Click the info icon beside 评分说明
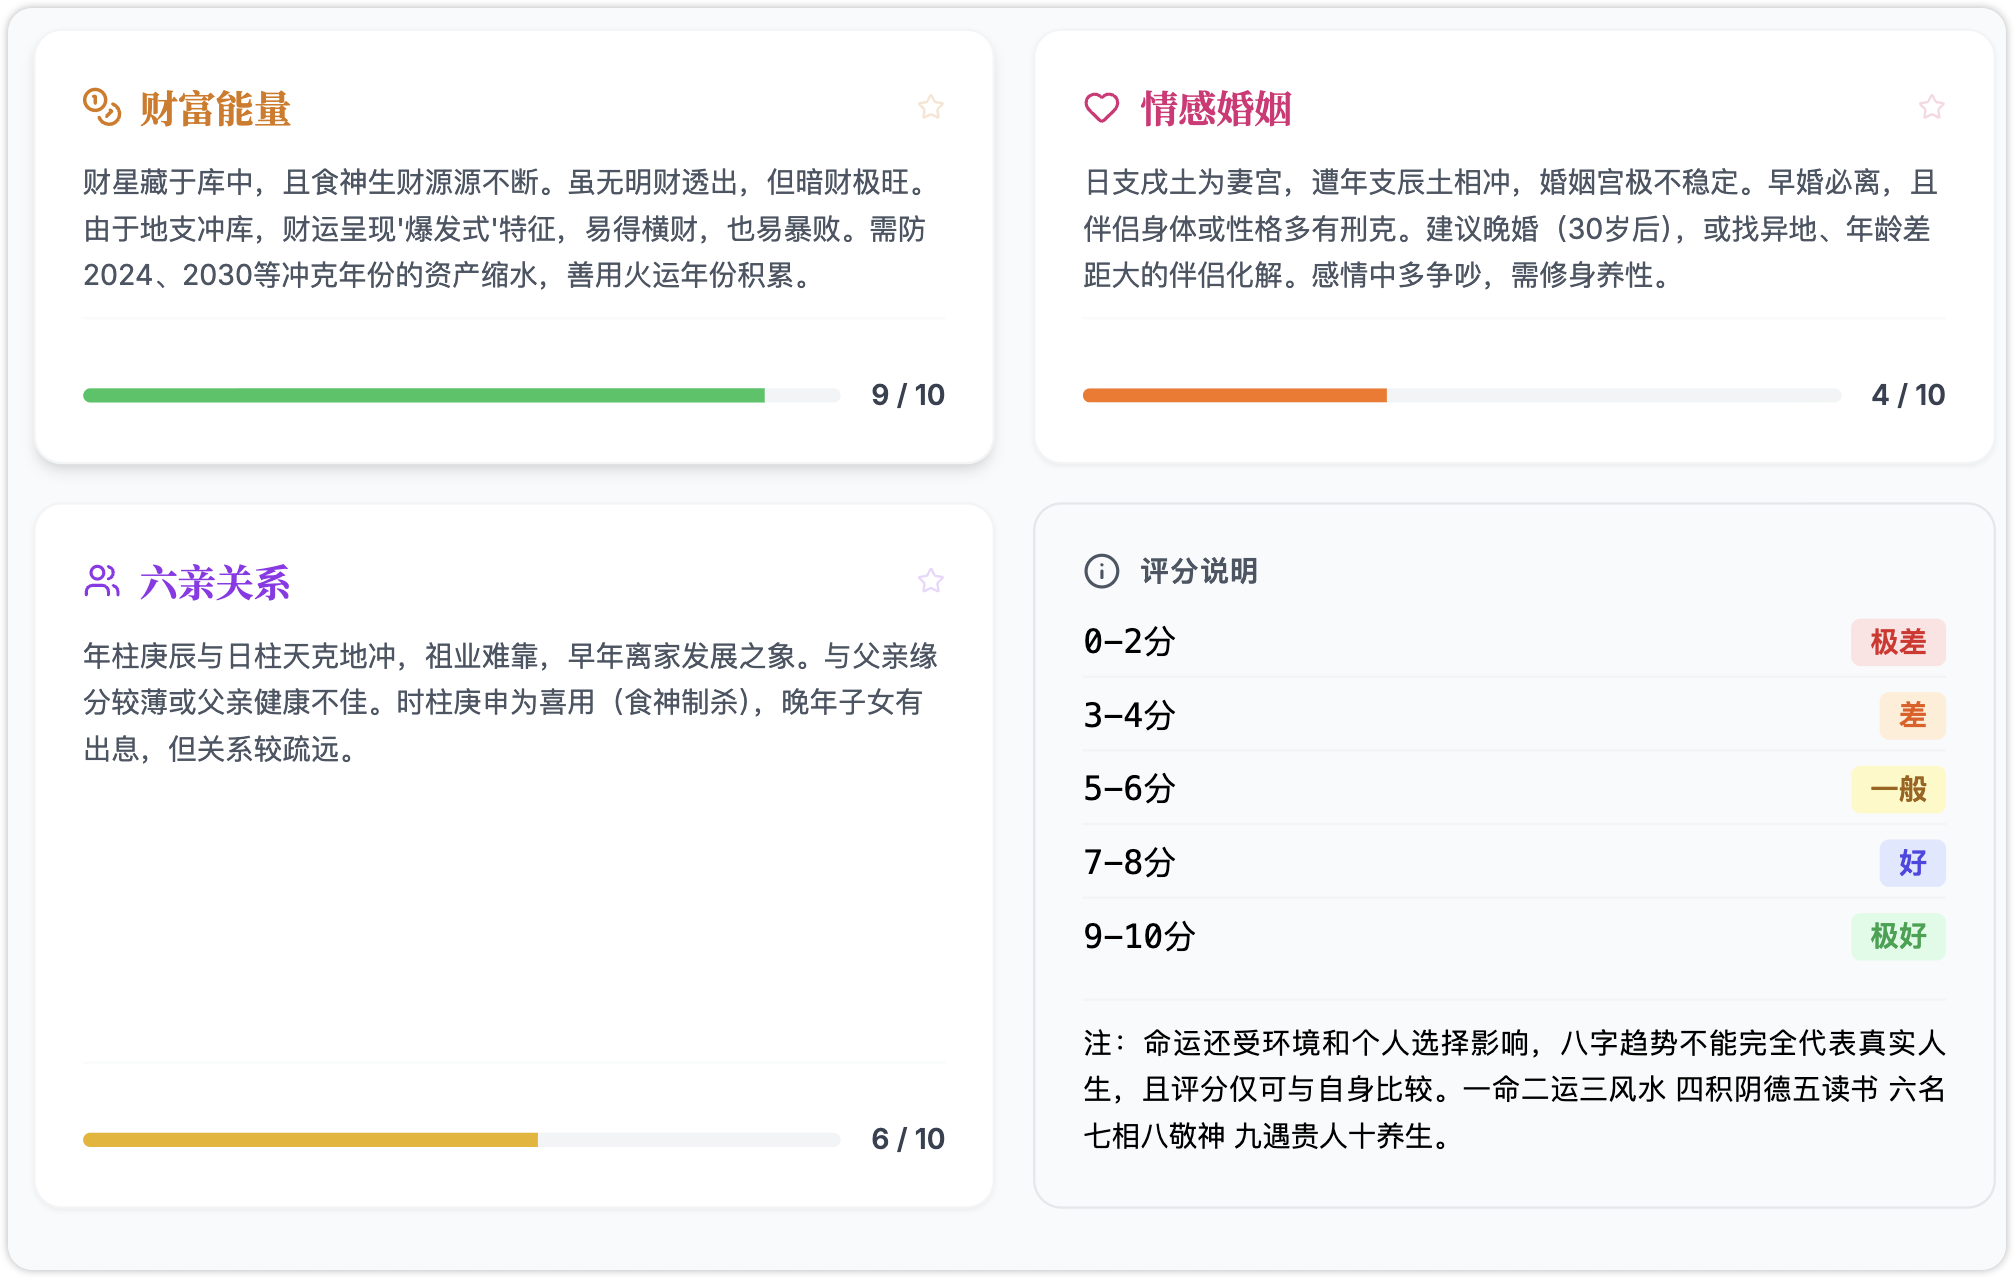This screenshot has height=1278, width=2014. pos(1102,571)
